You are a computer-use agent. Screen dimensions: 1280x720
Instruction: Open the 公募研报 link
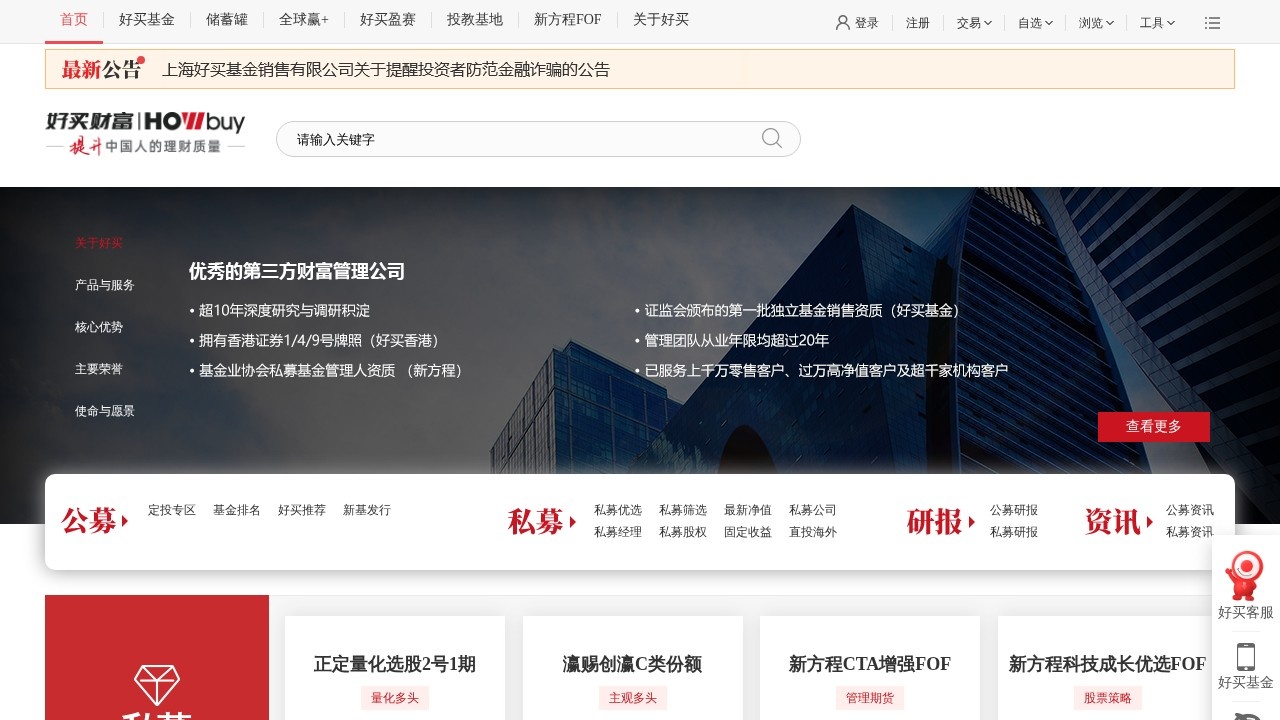(1014, 510)
